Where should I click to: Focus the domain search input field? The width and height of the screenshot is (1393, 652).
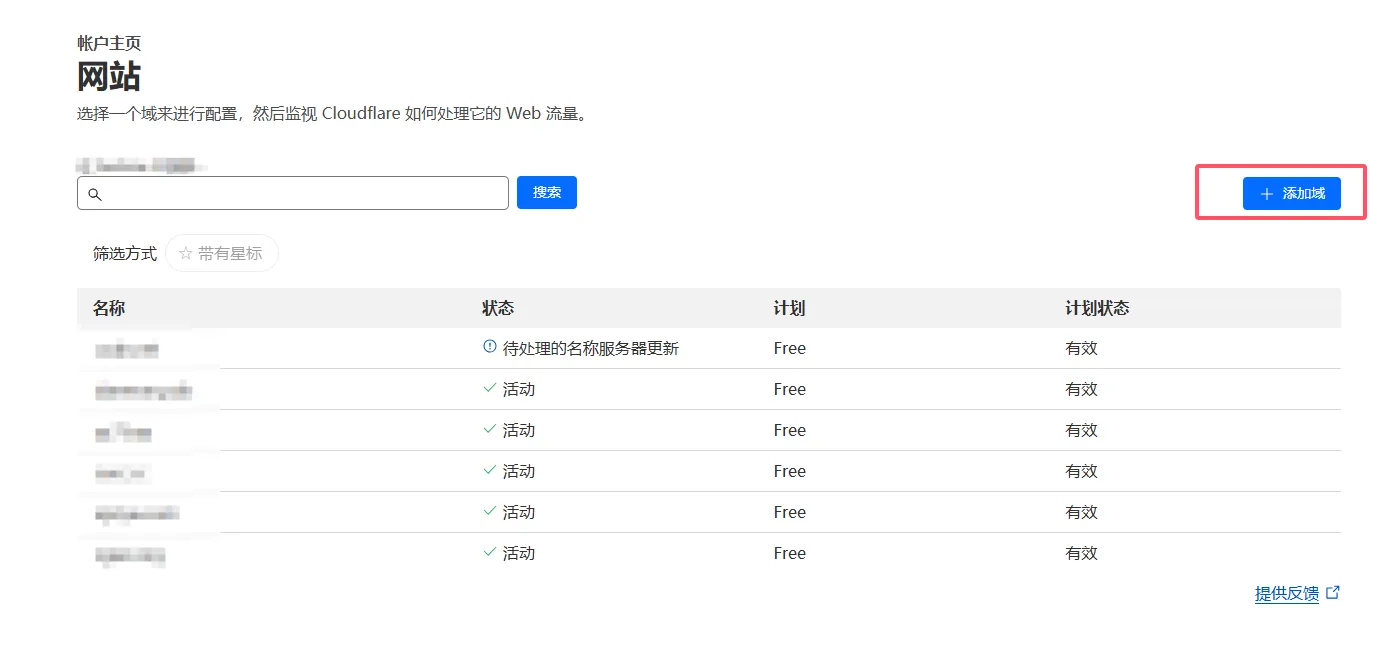(300, 194)
